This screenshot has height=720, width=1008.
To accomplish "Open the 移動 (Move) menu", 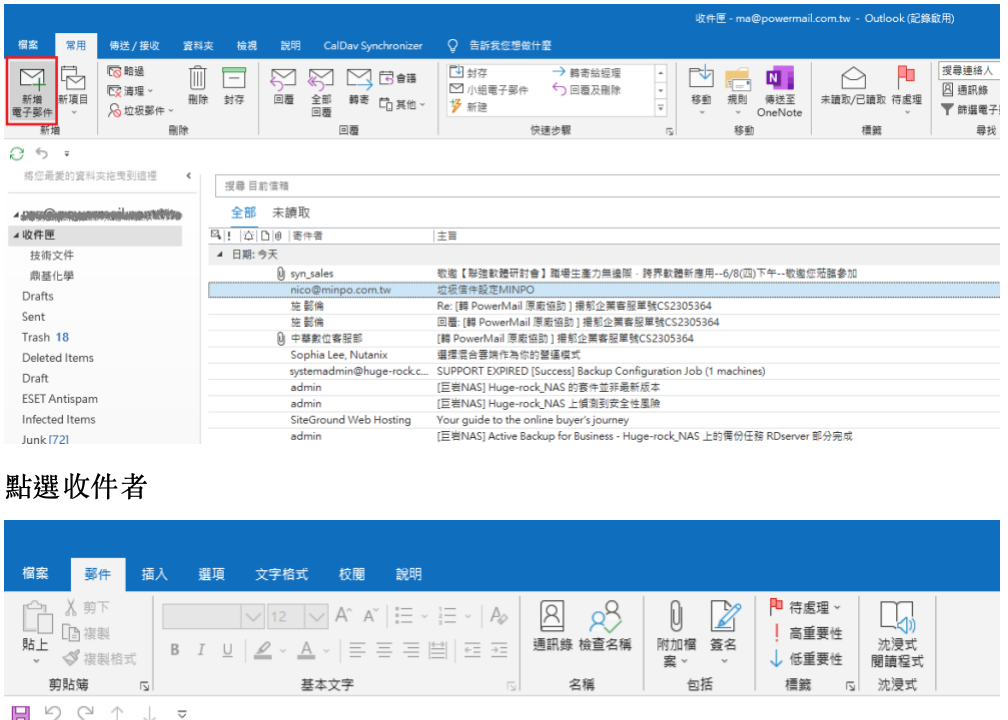I will click(x=701, y=89).
